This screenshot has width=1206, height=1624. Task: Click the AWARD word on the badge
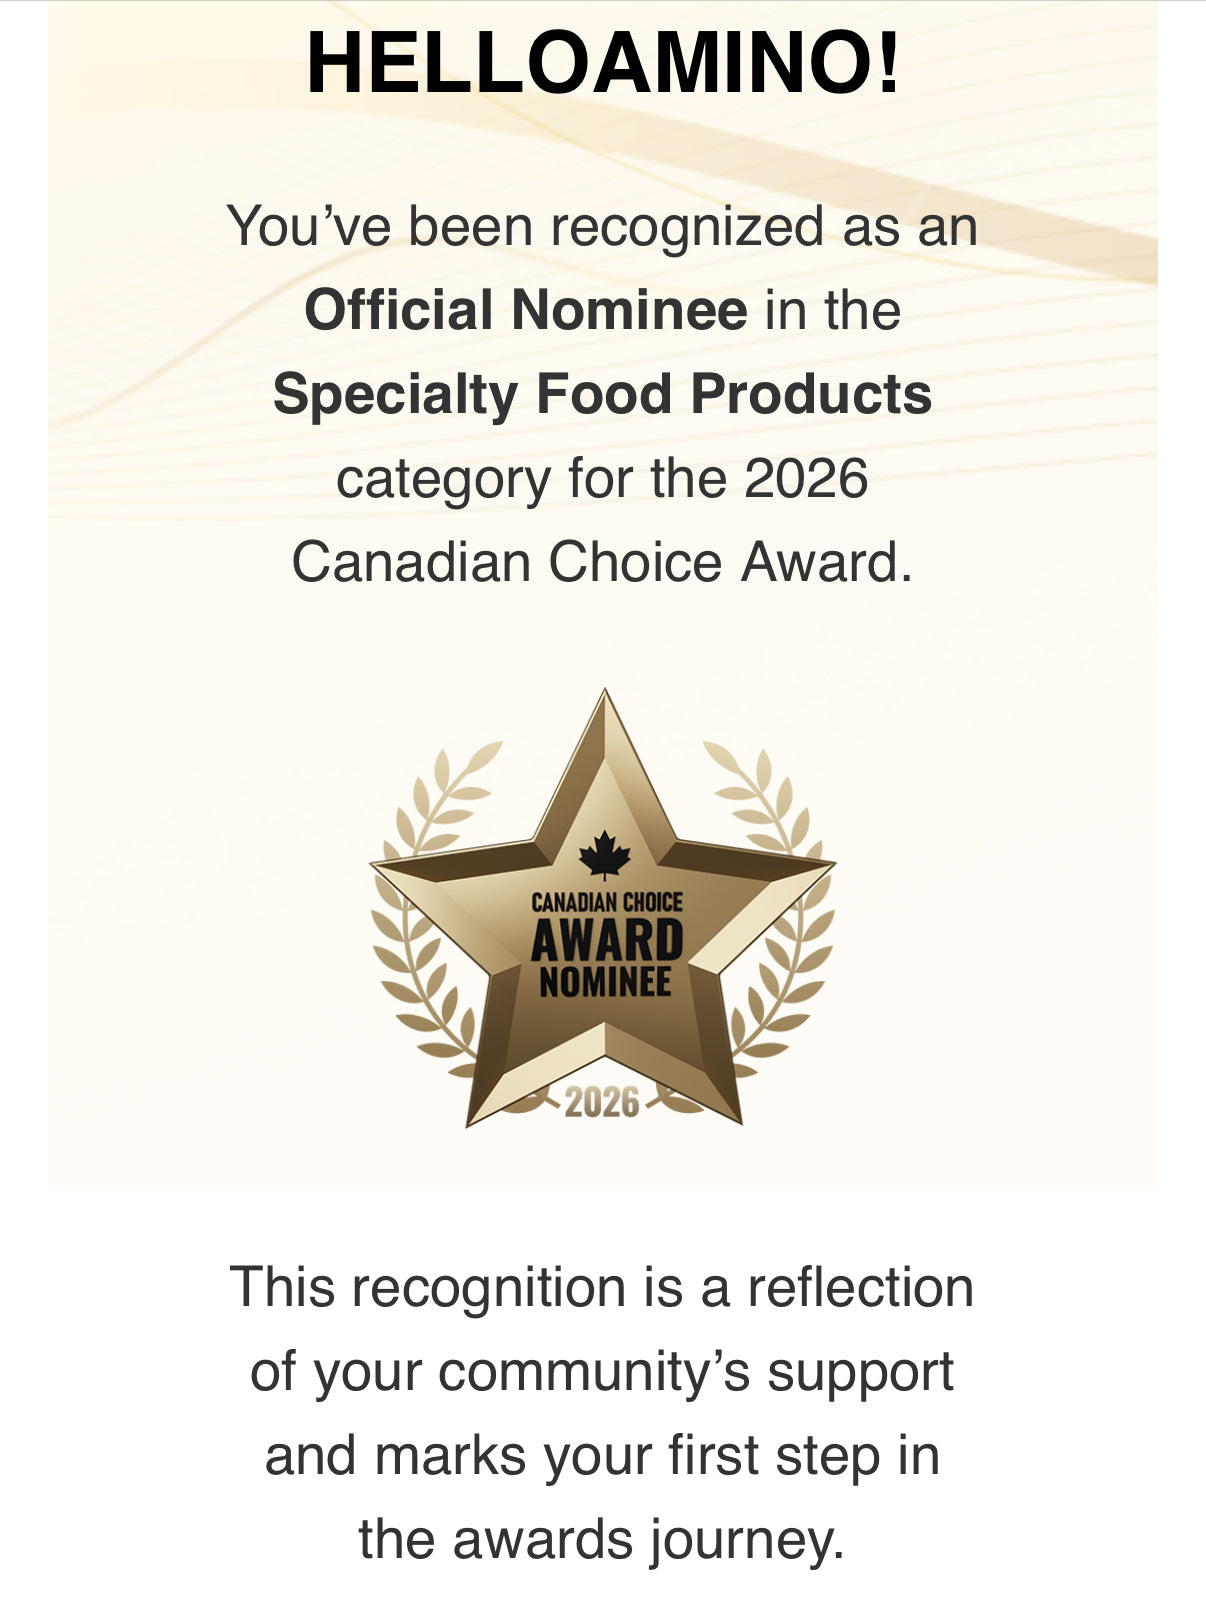(606, 941)
